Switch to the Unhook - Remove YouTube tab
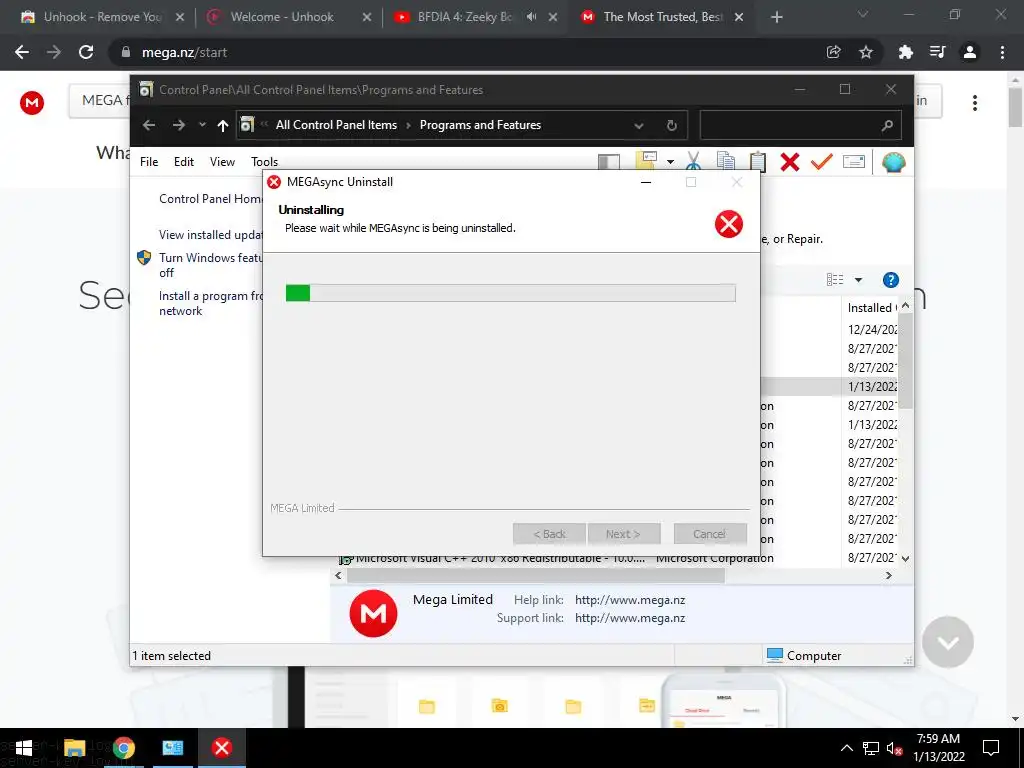 (104, 17)
